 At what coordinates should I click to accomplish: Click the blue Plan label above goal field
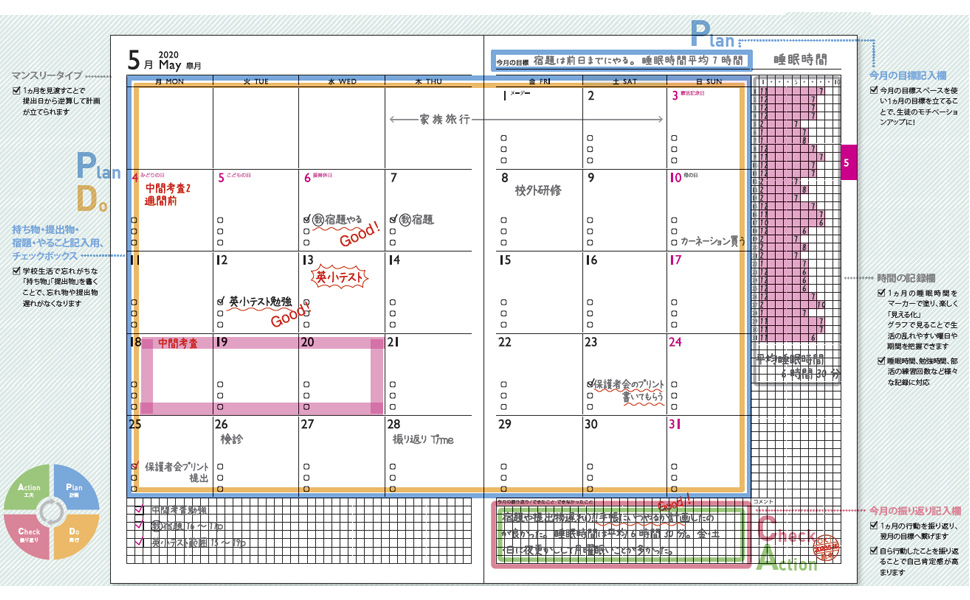713,34
